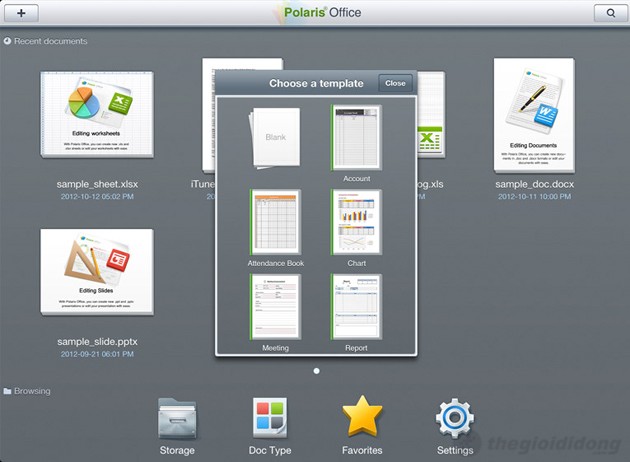The height and width of the screenshot is (462, 630).
Task: Click the Recent documents clock icon
Action: [7, 41]
